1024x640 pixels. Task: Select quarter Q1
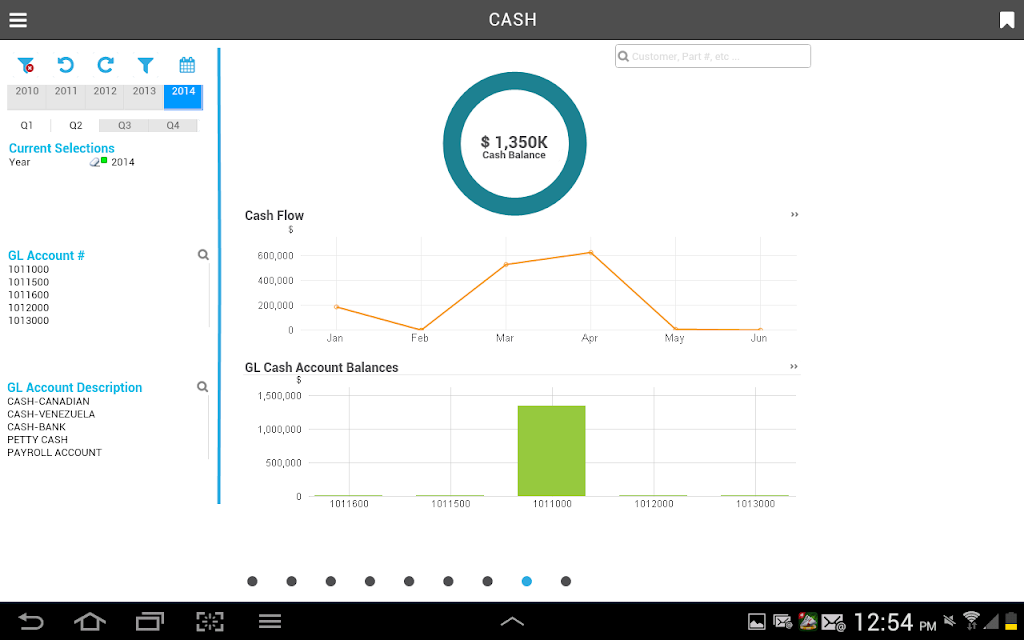point(26,125)
